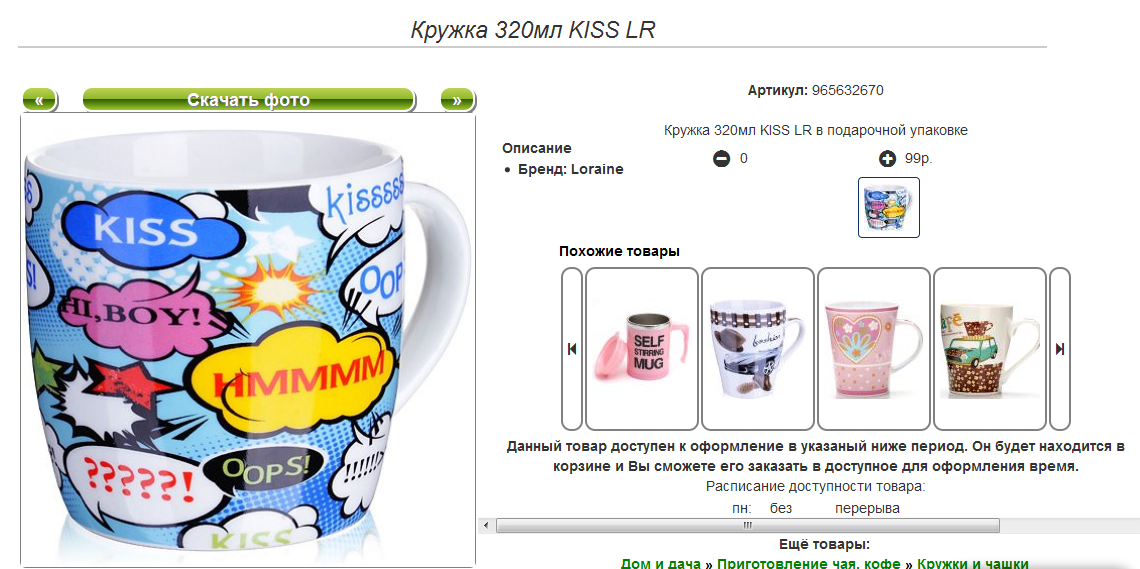Screen dimensions: 1140x569
Task: Click the 99р. price label
Action: [918, 158]
